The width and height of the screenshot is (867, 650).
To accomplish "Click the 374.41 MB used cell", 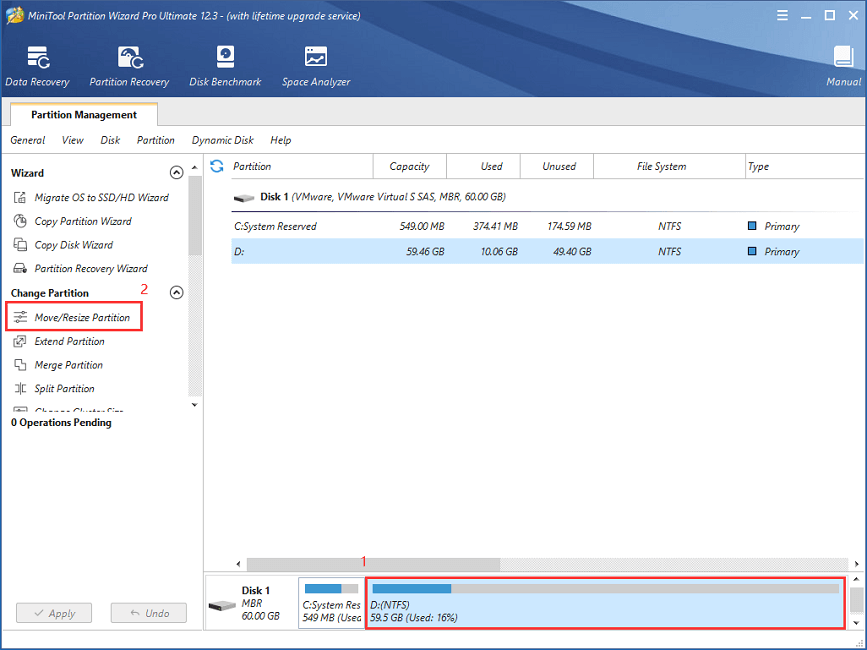I will [495, 226].
